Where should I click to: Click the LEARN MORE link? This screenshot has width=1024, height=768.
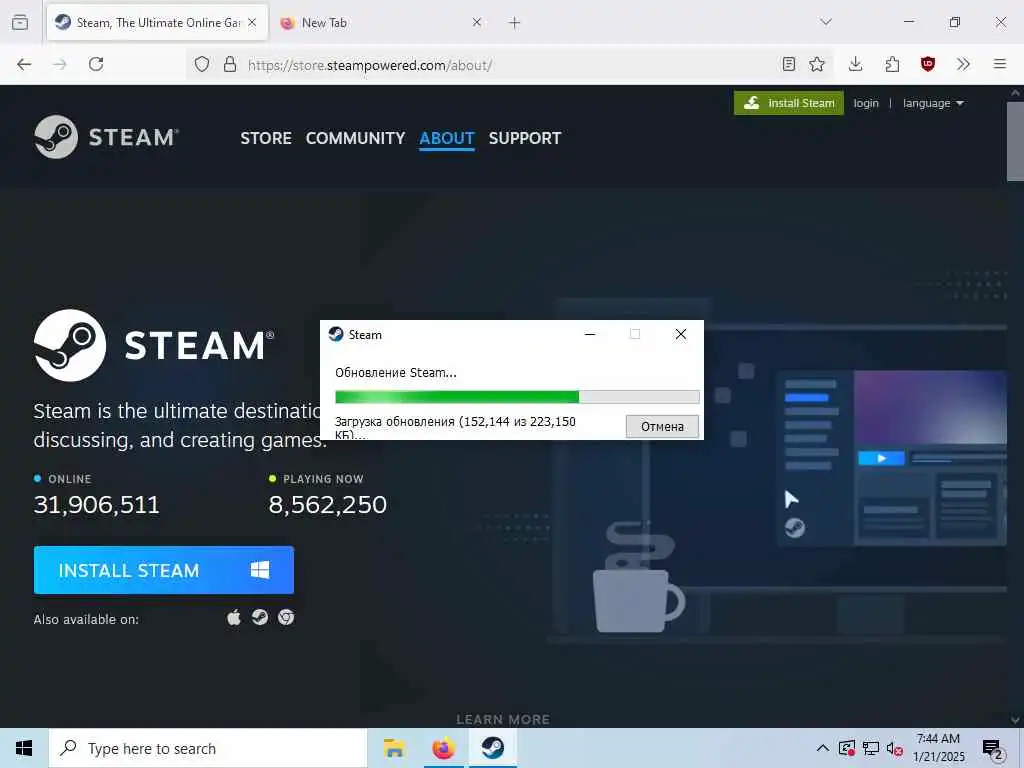pyautogui.click(x=503, y=719)
